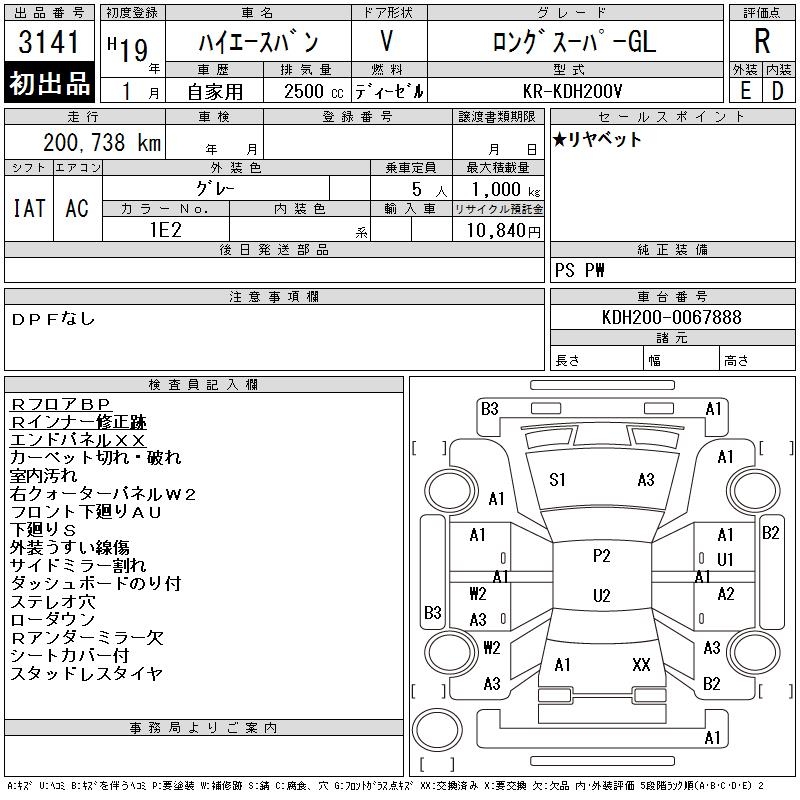Select the note 外装うすい線傷
Image resolution: width=800 pixels, height=800 pixels.
[69, 547]
